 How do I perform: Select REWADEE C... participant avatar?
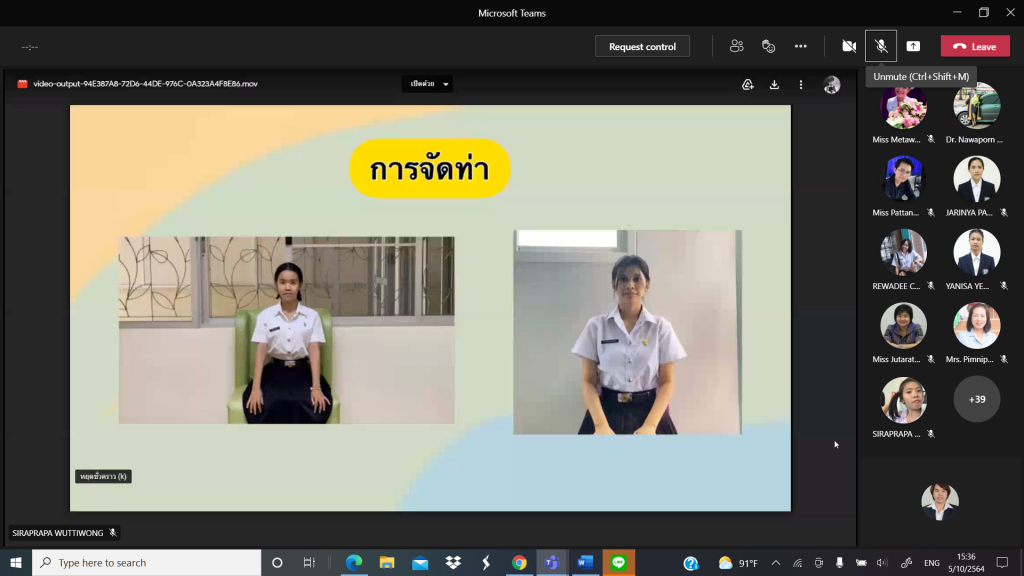click(903, 251)
